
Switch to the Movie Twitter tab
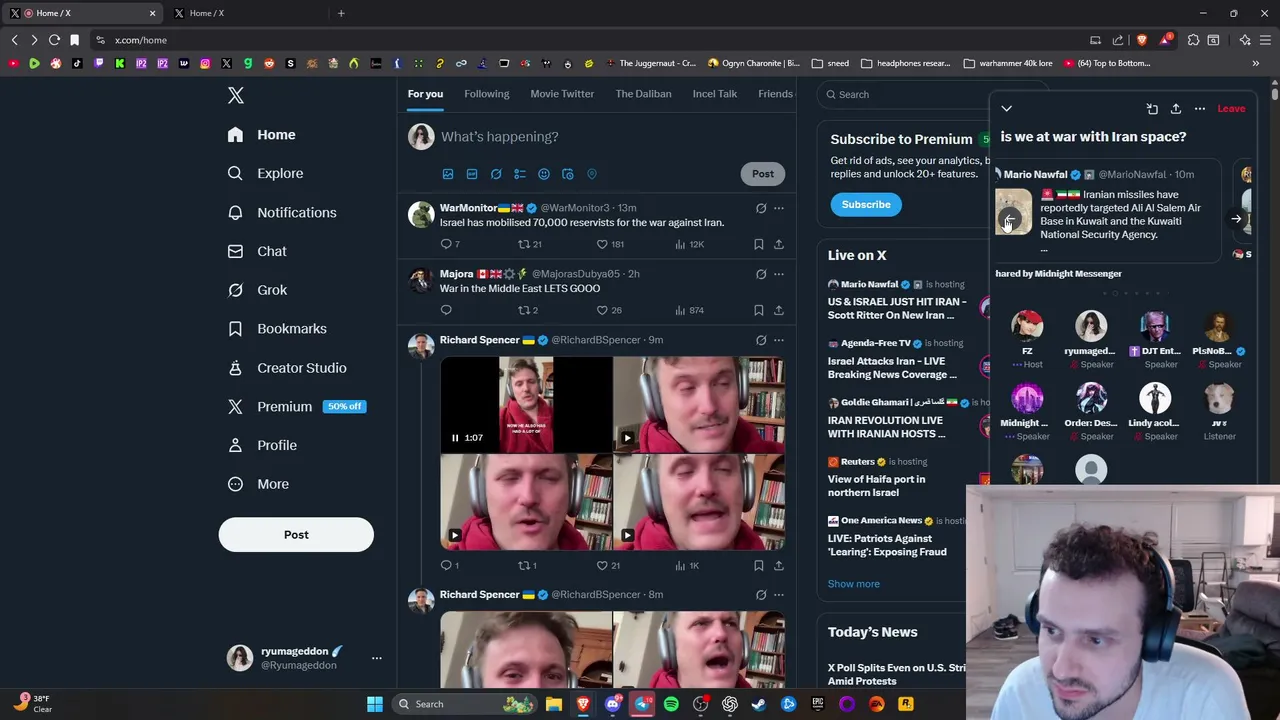pos(562,94)
